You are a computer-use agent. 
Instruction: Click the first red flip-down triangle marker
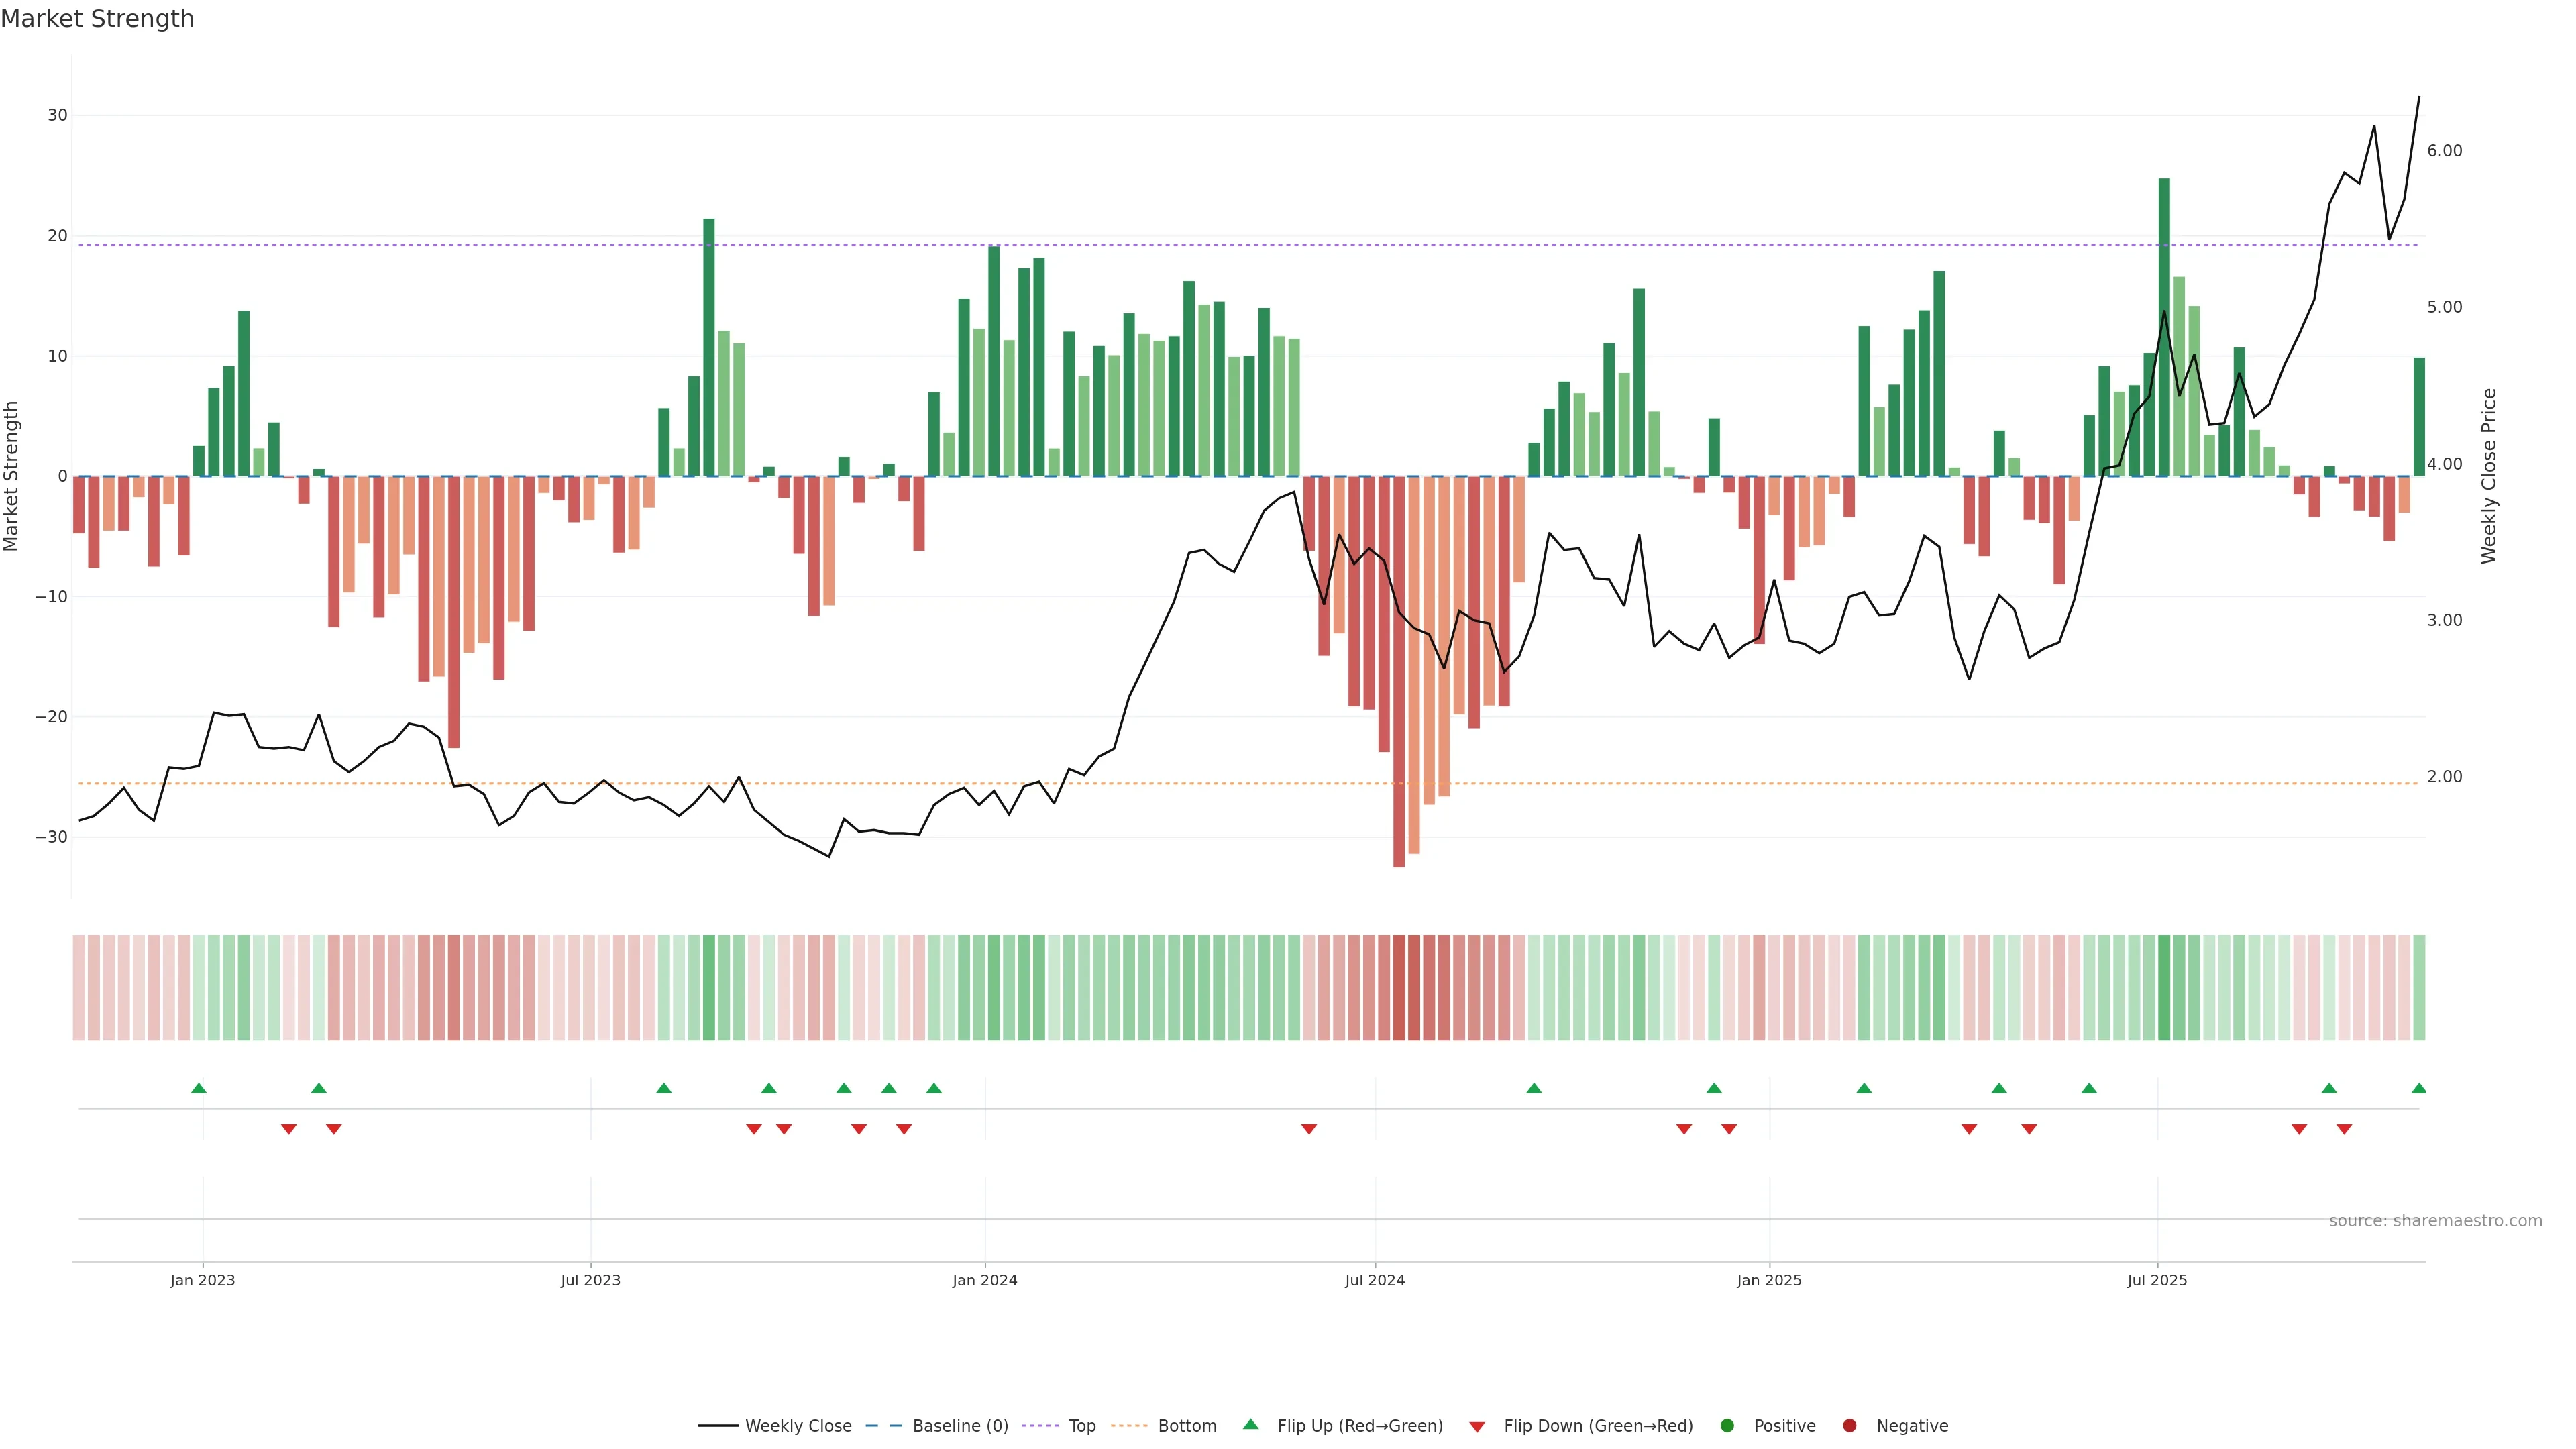click(288, 1129)
